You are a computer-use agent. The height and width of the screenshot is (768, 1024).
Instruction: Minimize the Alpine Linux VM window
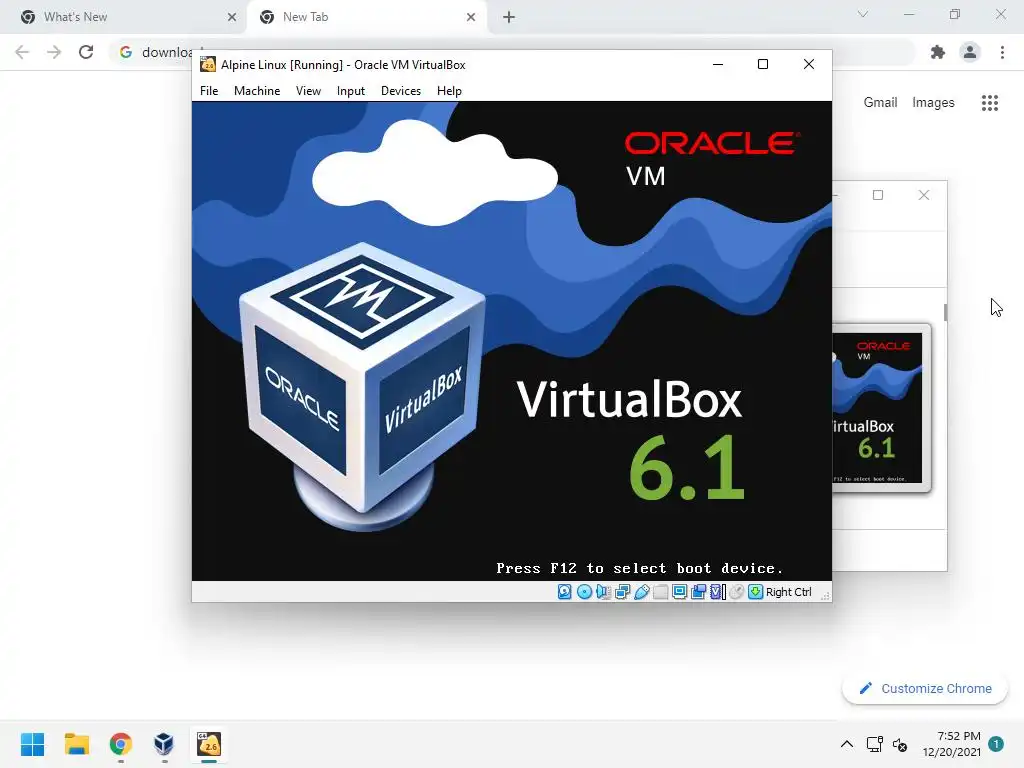[718, 64]
